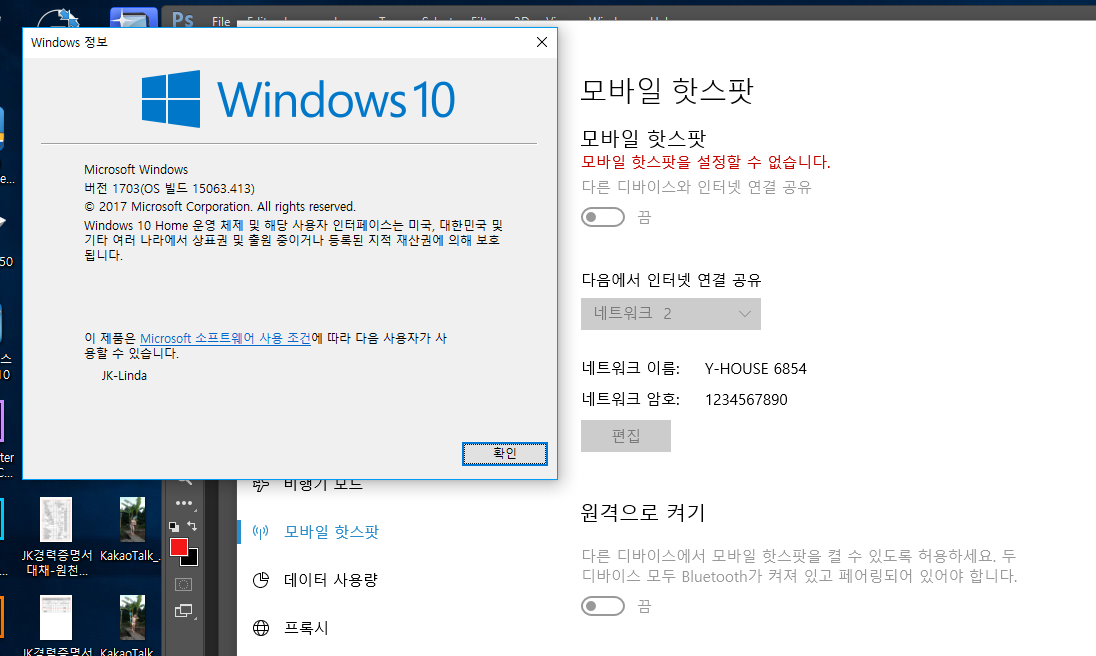Screen dimensions: 1096x656
Task: Turn on the 모바일 핫스팟 sharing toggle
Action: [x=603, y=217]
